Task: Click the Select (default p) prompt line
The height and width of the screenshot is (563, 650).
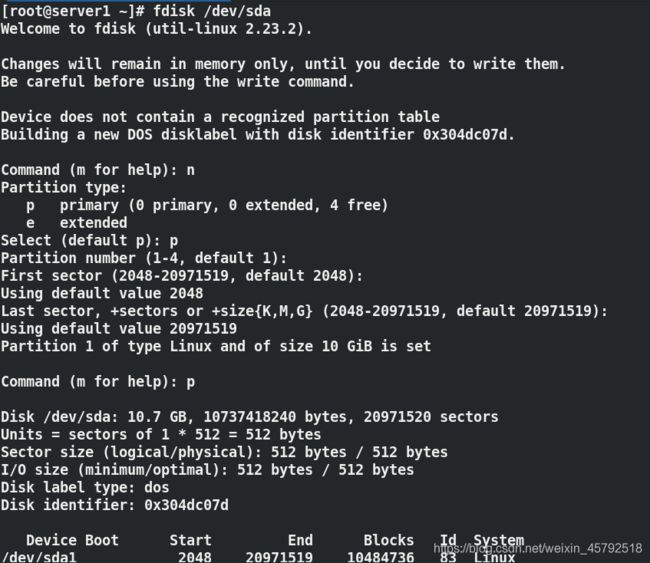Action: click(90, 240)
